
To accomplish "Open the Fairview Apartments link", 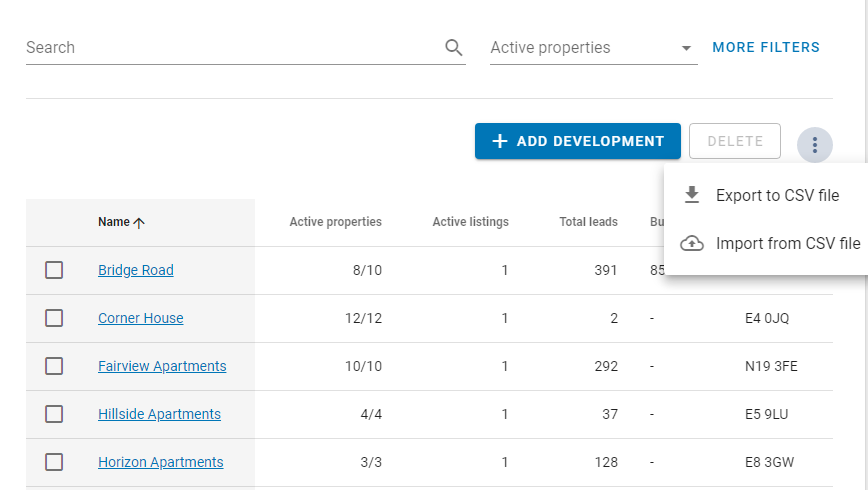I will coord(162,366).
